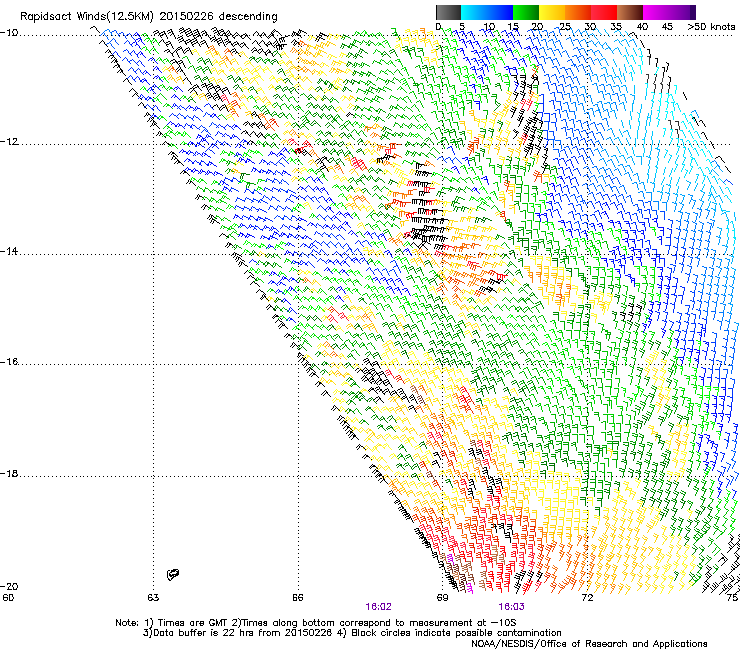Click the 'Times are GMT' note line
This screenshot has width=740, height=650.
tap(316, 623)
